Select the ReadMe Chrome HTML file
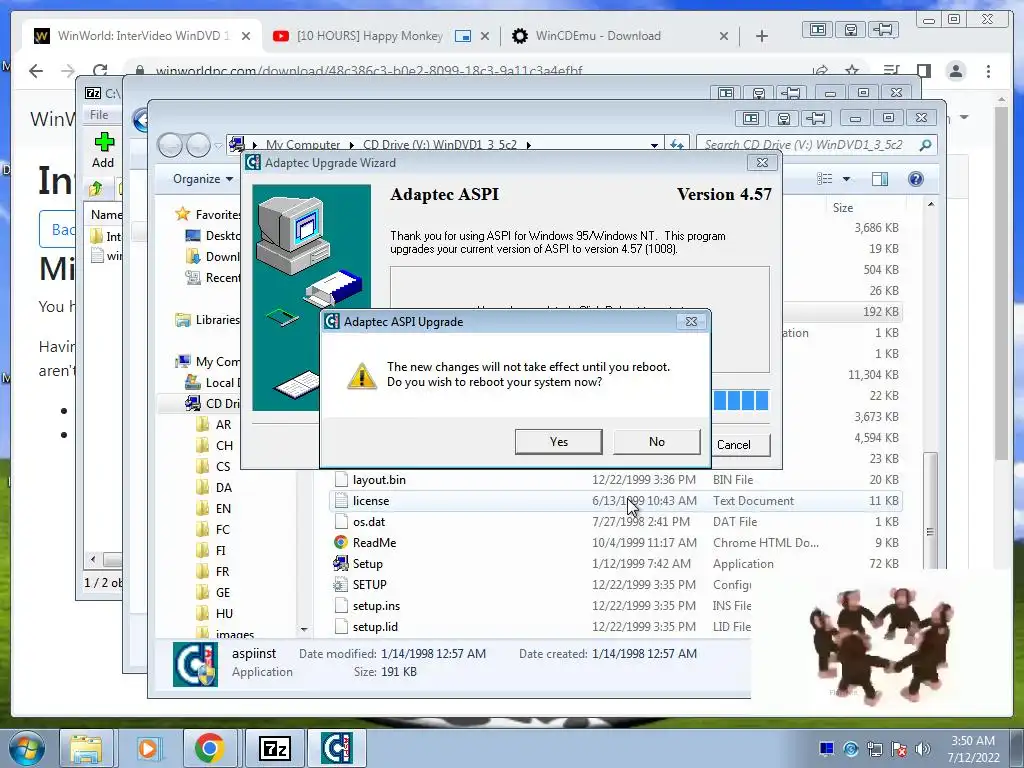Screen dimensions: 1024x768 click(615, 543)
